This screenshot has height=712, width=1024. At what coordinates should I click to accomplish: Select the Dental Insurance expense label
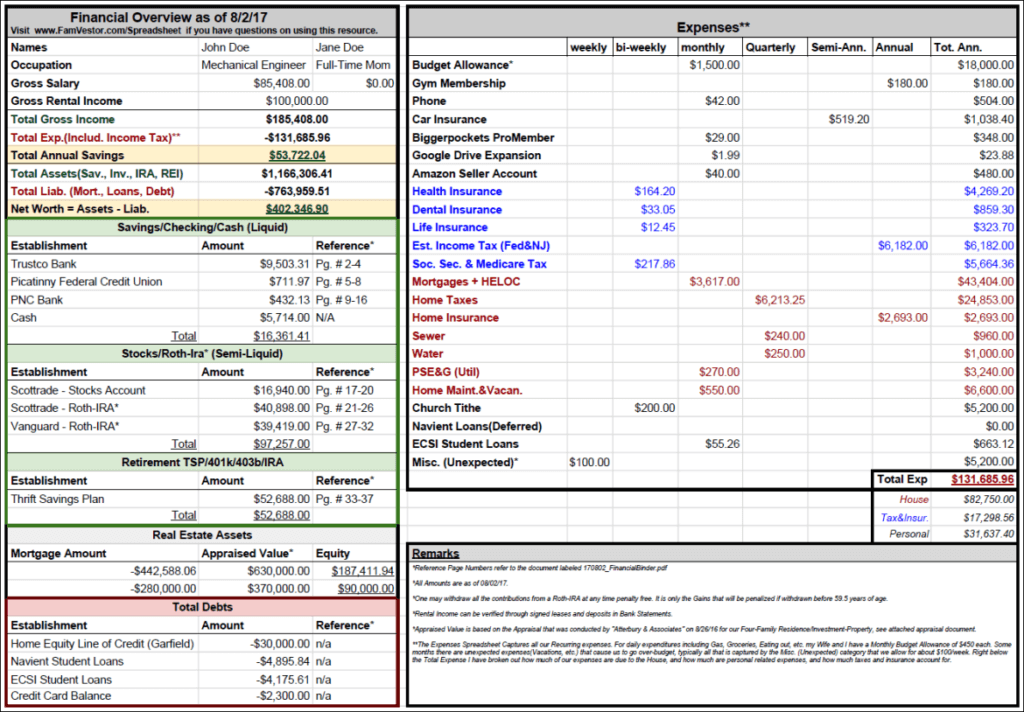click(456, 210)
